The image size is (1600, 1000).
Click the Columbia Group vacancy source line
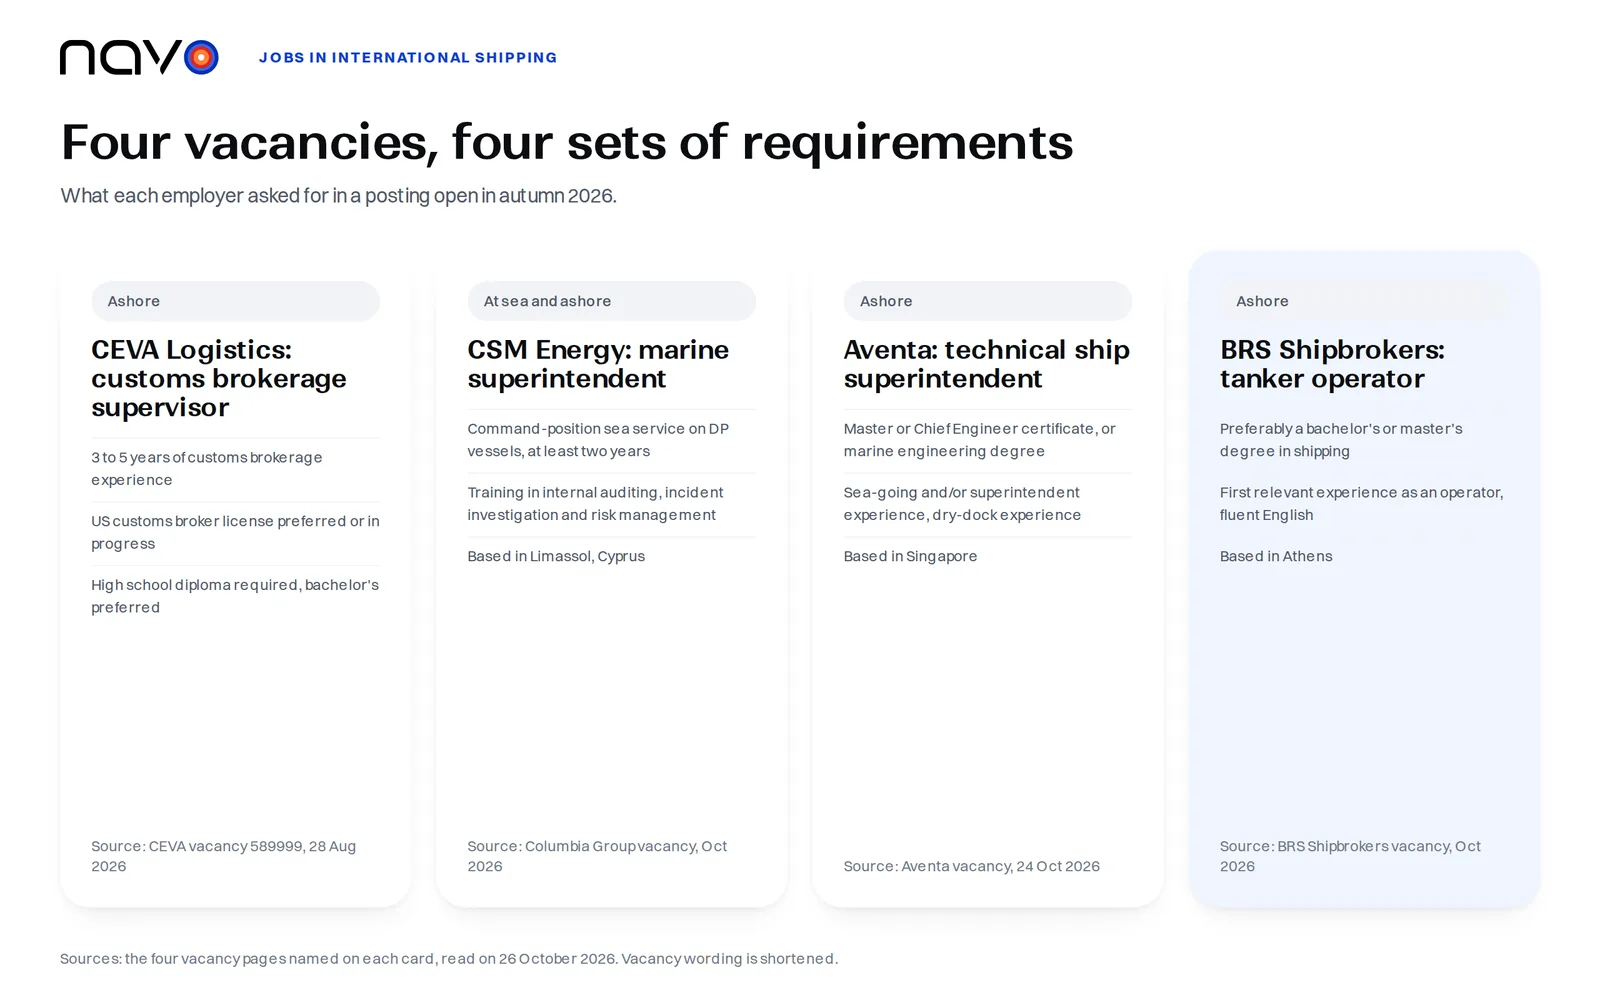597,857
